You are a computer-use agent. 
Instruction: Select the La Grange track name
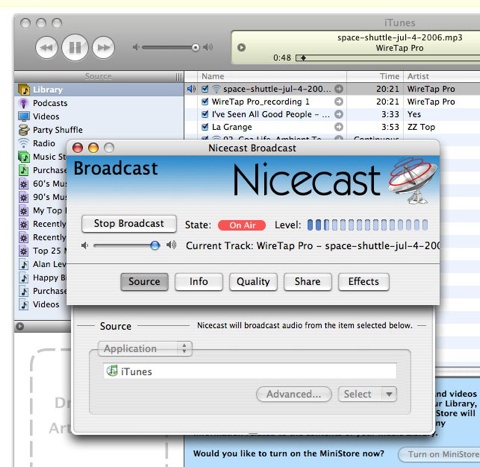click(x=232, y=127)
